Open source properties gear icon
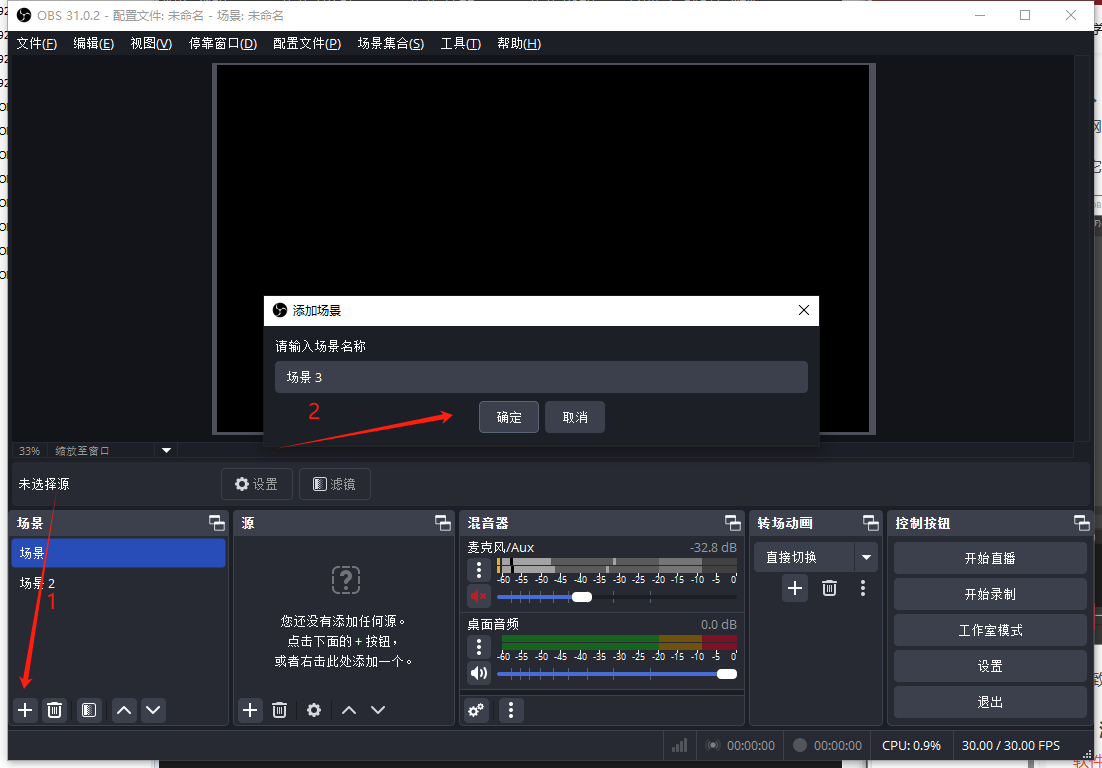The height and width of the screenshot is (768, 1102). tap(314, 710)
